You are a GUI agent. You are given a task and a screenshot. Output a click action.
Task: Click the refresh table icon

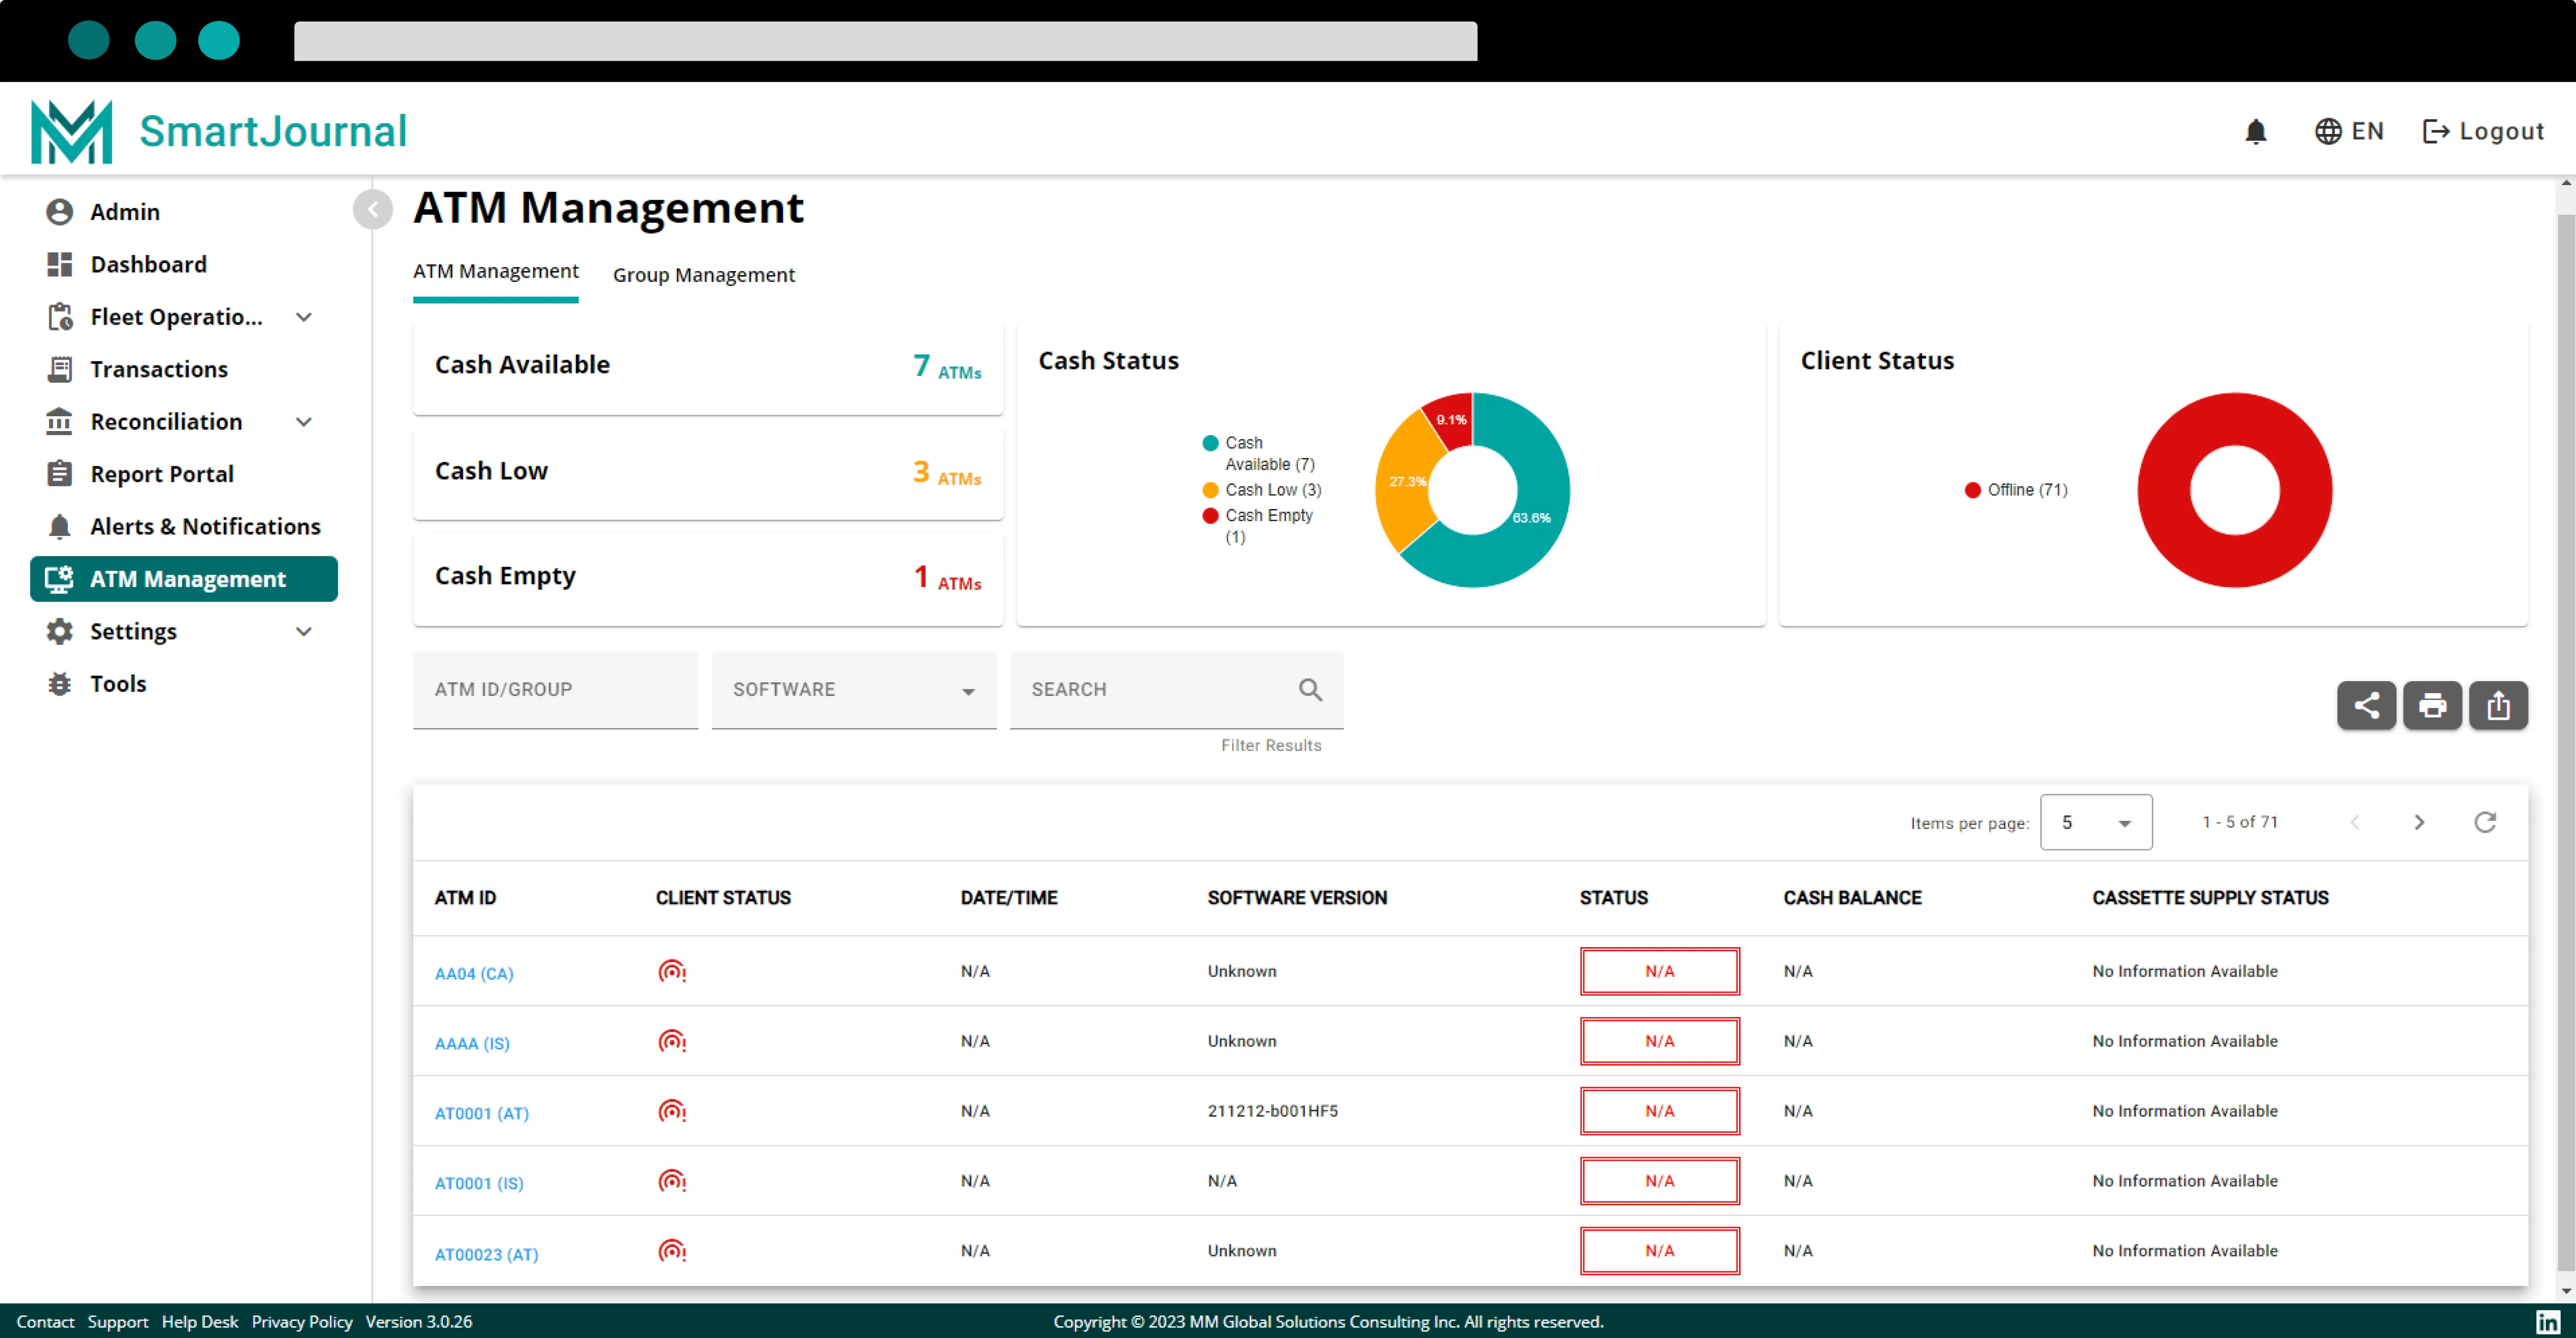point(2485,822)
